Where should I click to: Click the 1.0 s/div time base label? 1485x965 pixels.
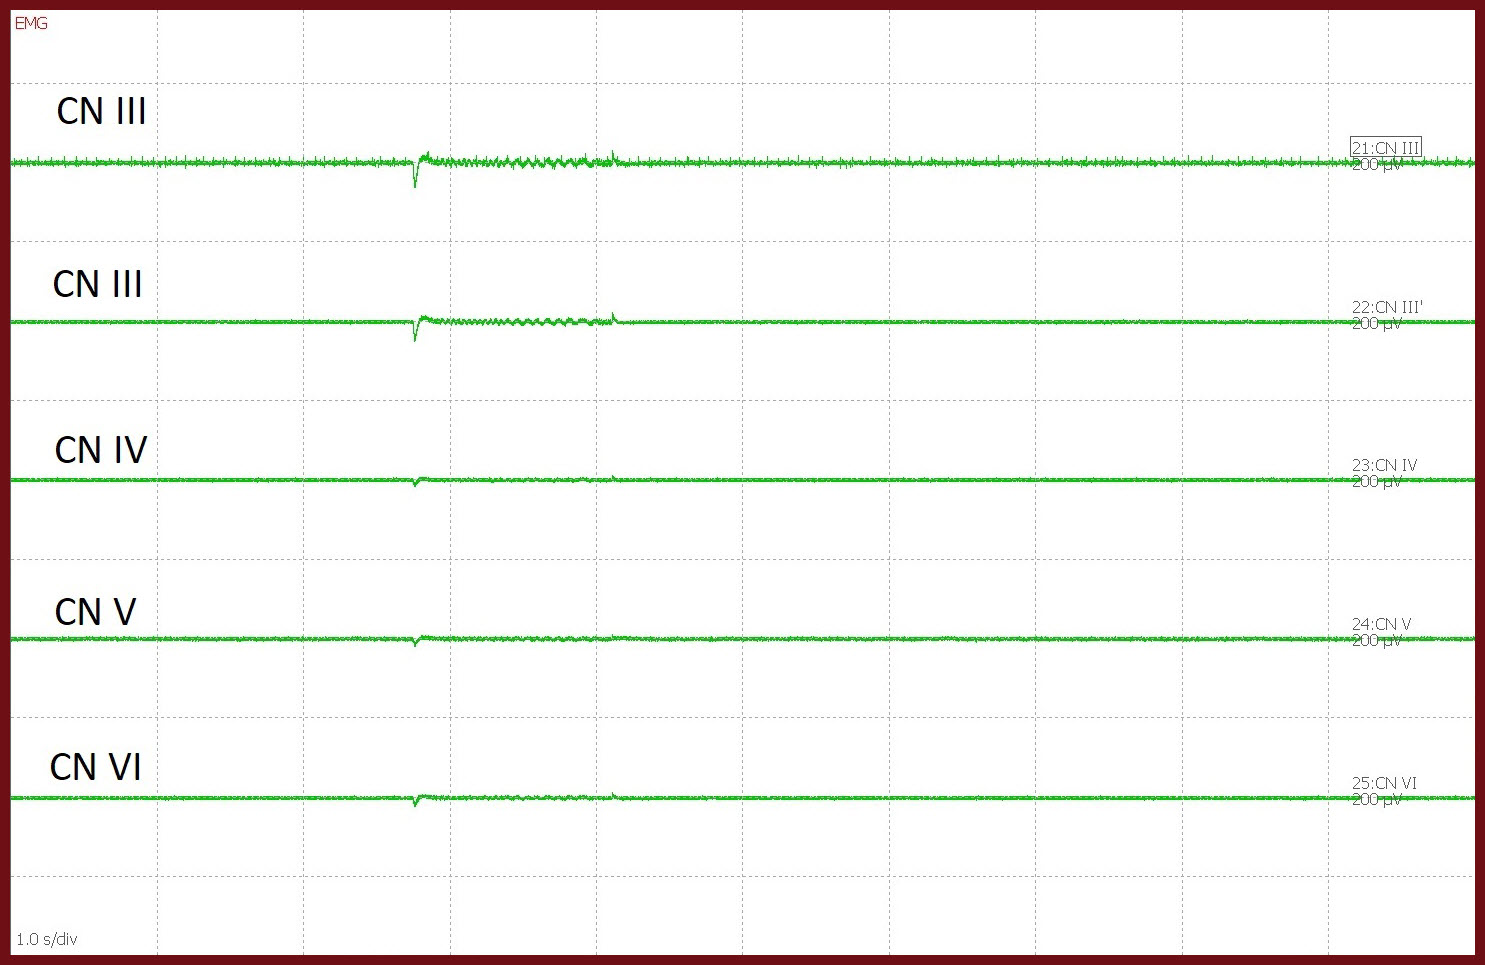47,939
